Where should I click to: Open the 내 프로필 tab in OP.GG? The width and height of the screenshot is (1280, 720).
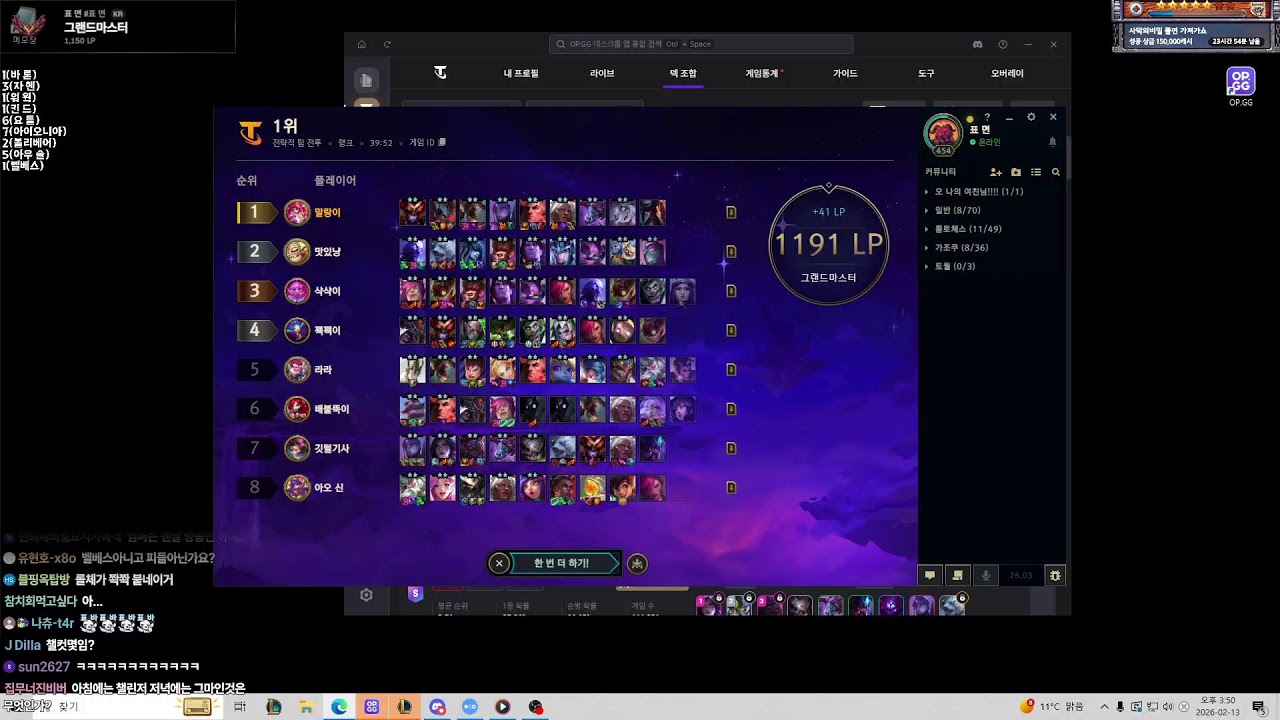coord(521,73)
